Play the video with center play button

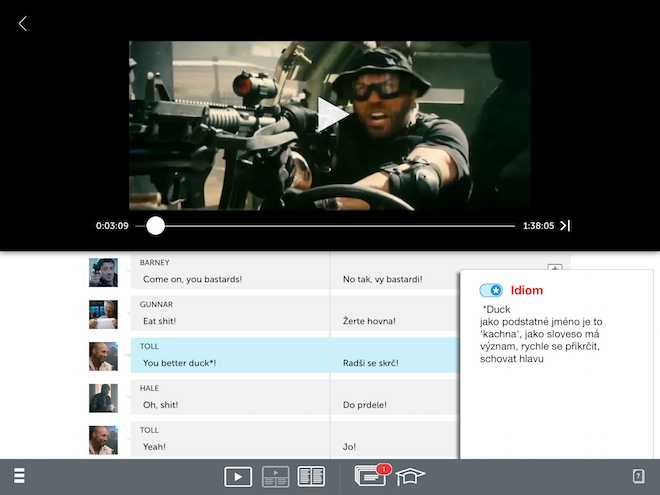(333, 114)
